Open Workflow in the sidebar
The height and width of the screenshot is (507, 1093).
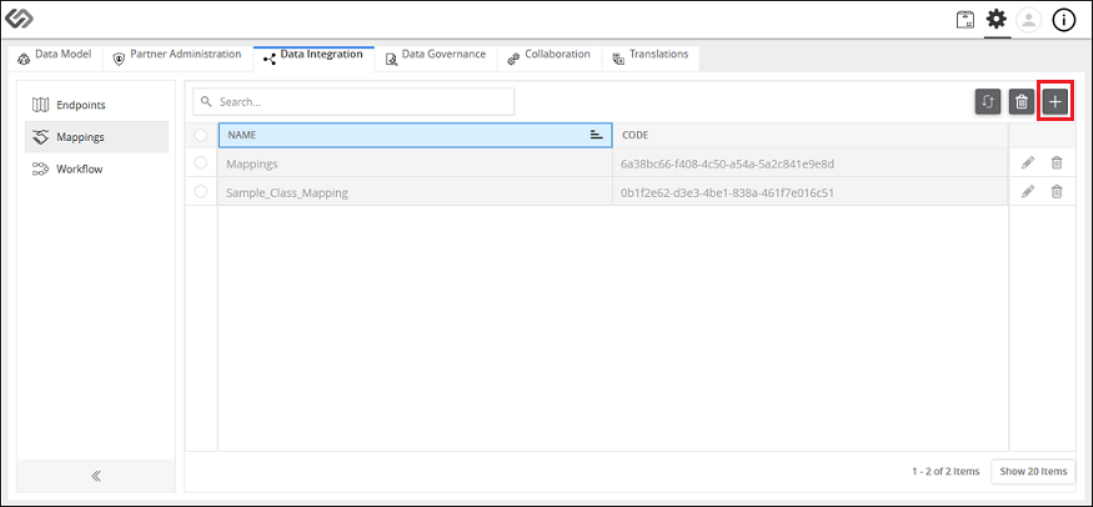97,169
